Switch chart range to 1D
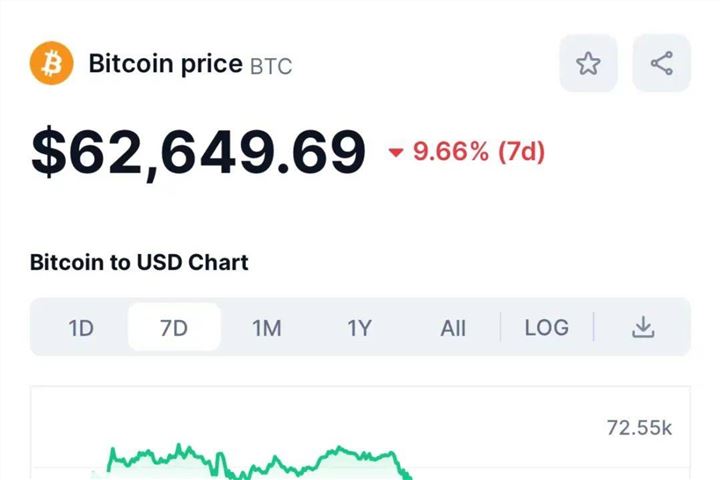The image size is (720, 480). [x=81, y=328]
